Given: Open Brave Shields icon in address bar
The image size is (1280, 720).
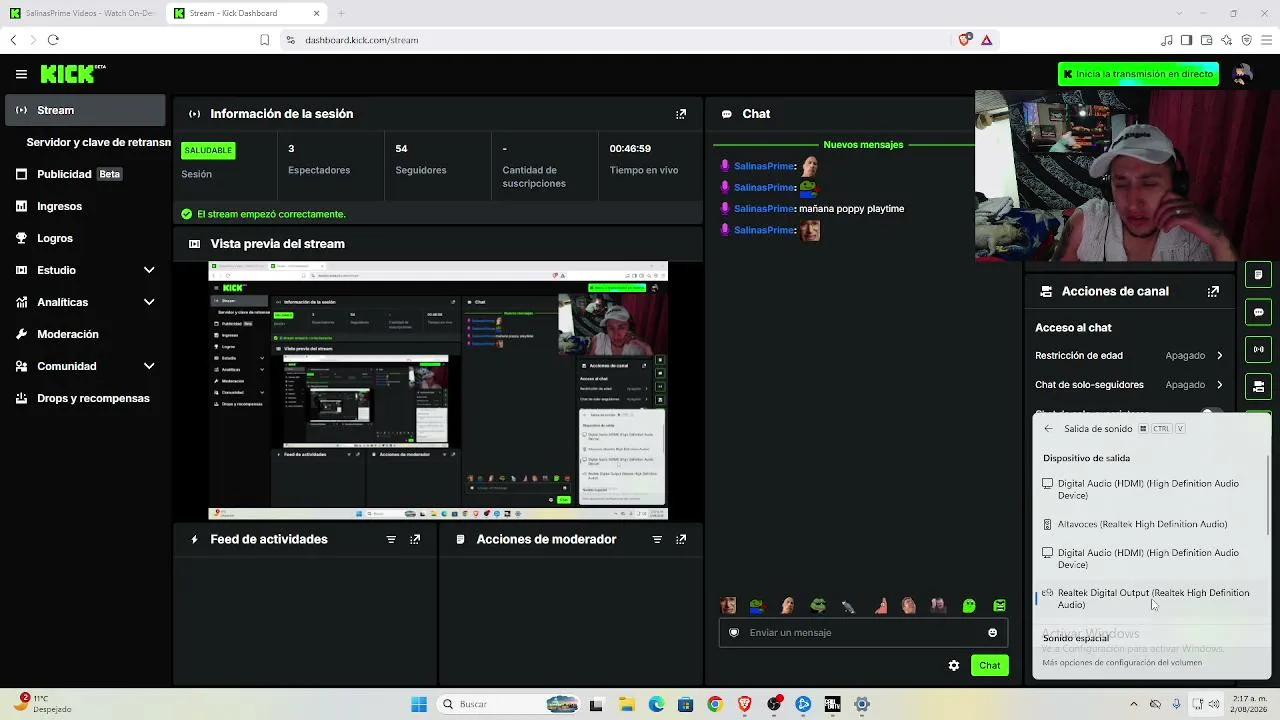Looking at the screenshot, I should click(964, 40).
